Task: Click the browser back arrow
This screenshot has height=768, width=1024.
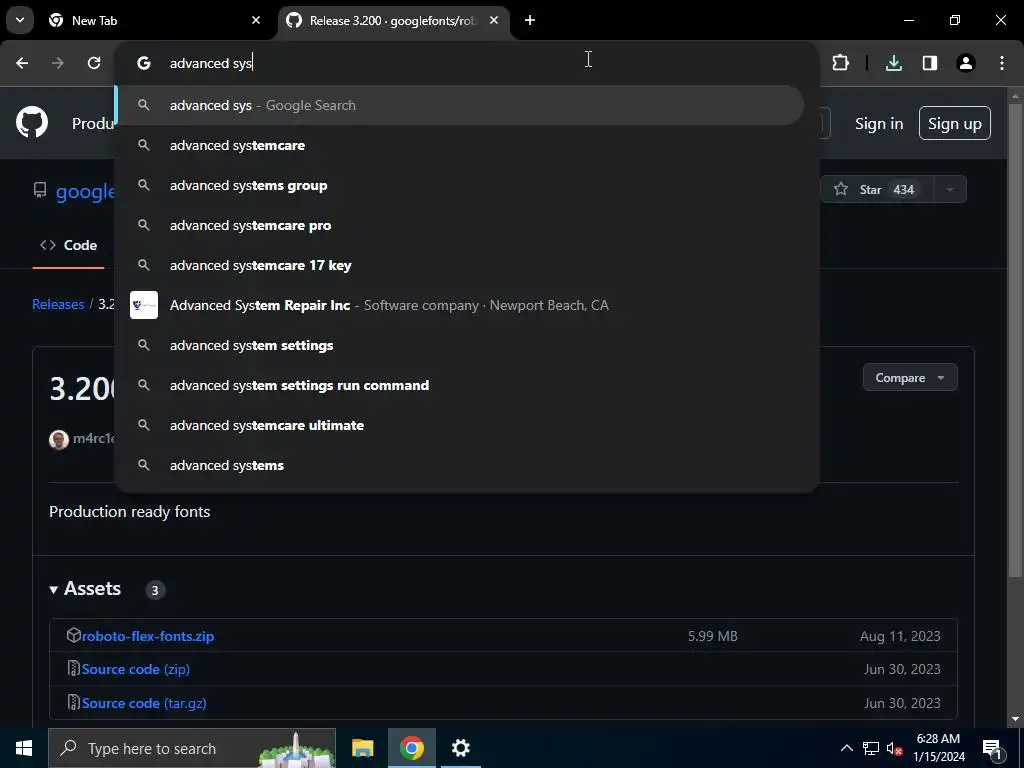Action: (22, 63)
